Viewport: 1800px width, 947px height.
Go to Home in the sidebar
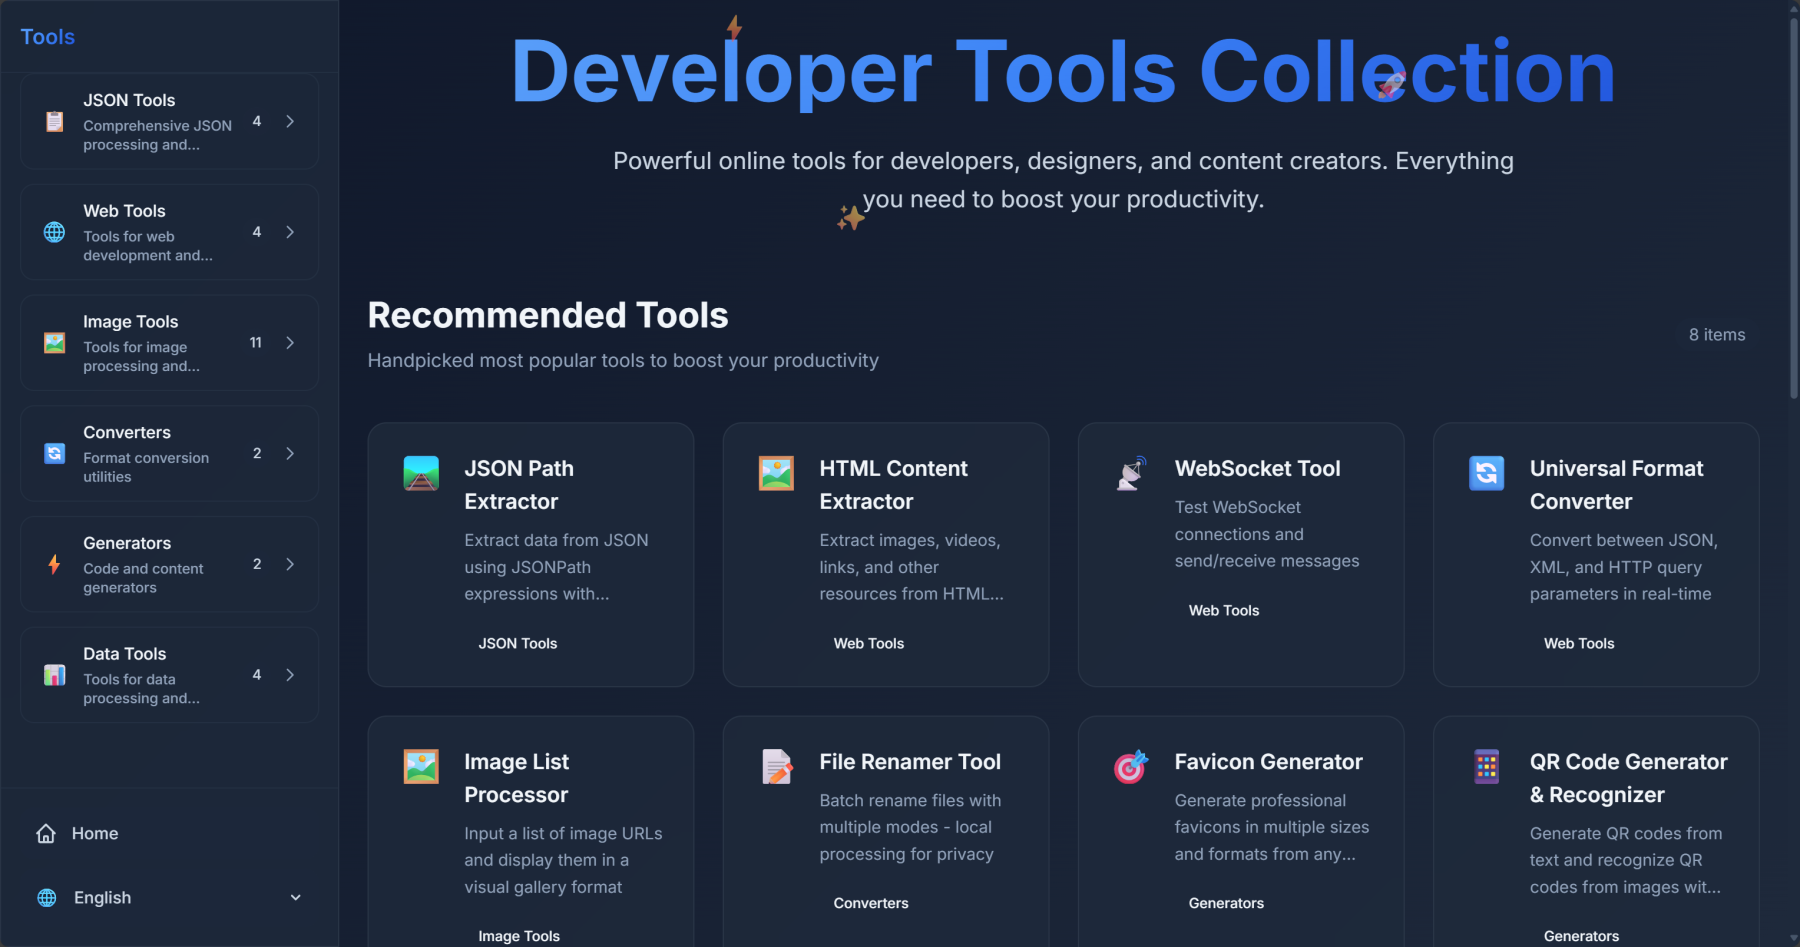[x=94, y=834]
